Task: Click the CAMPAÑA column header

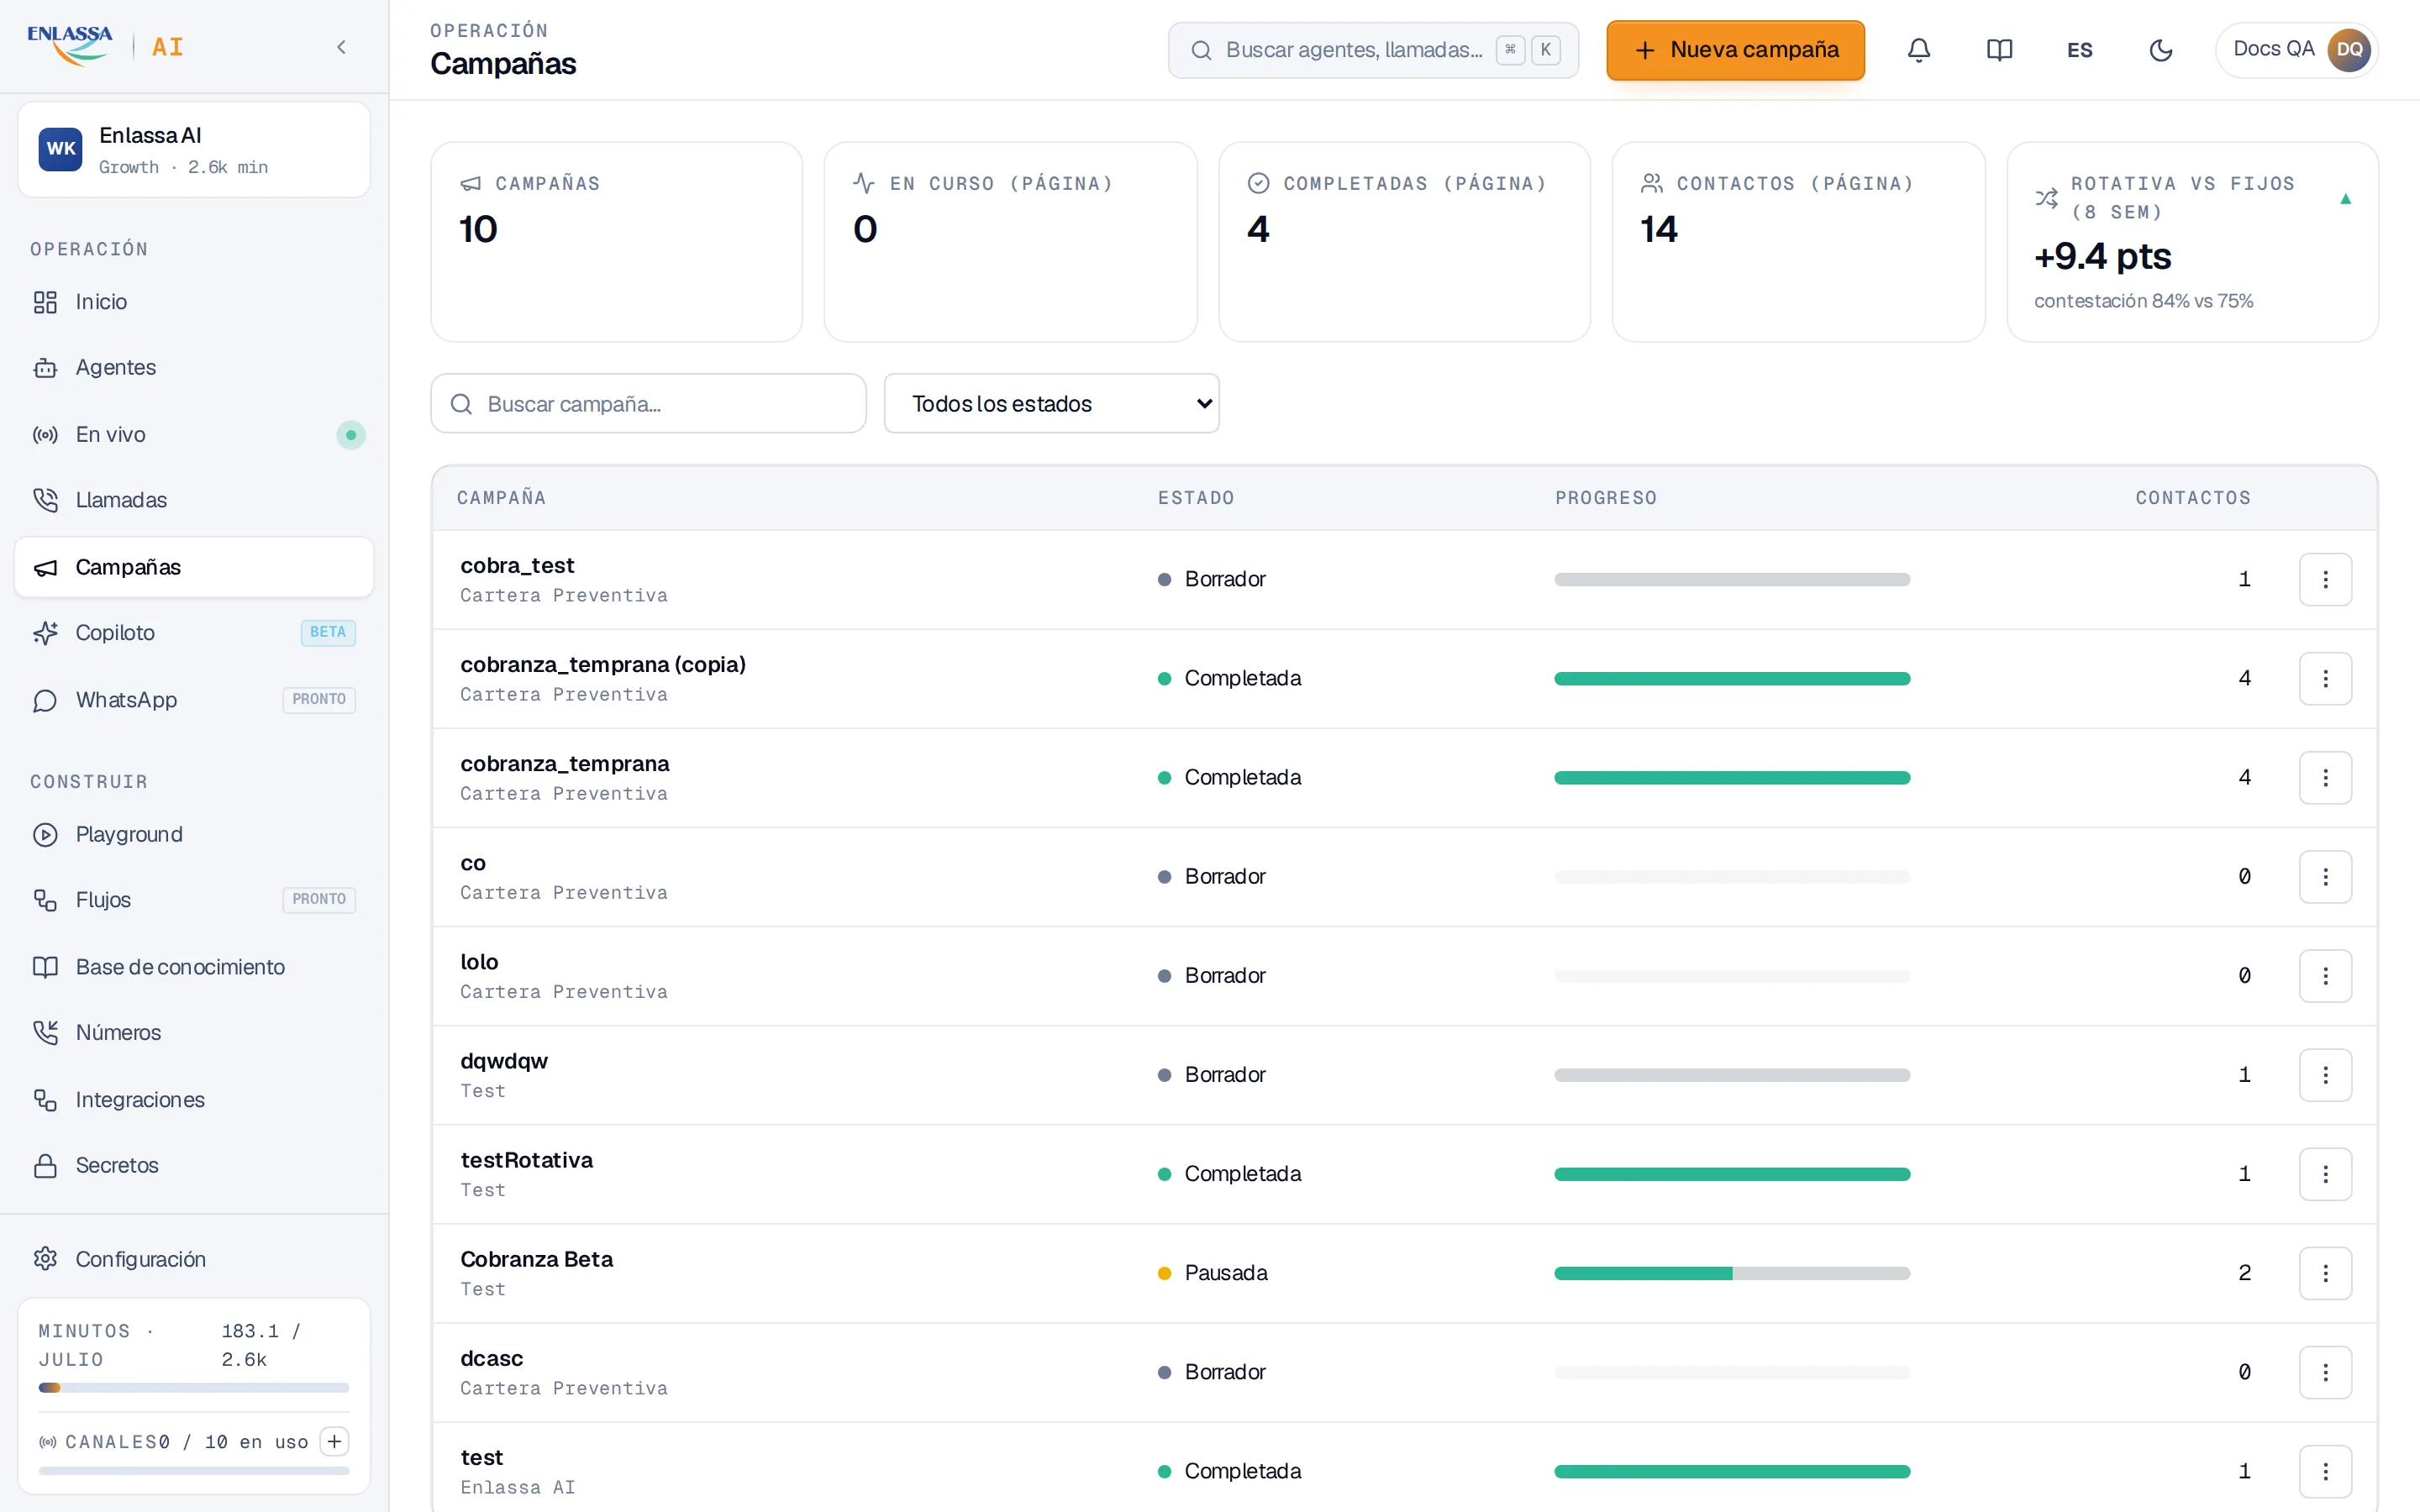Action: (x=502, y=498)
